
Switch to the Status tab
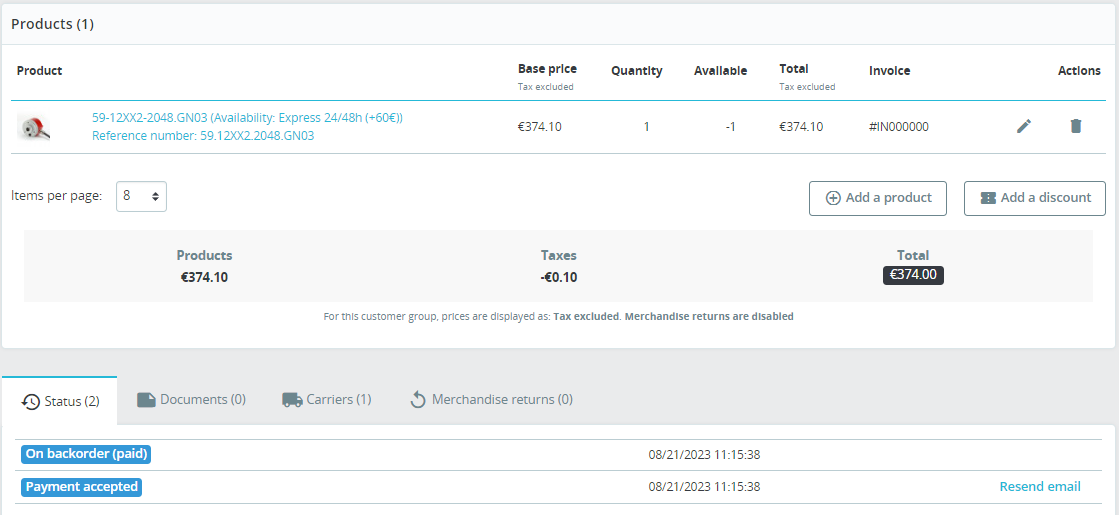click(x=60, y=401)
